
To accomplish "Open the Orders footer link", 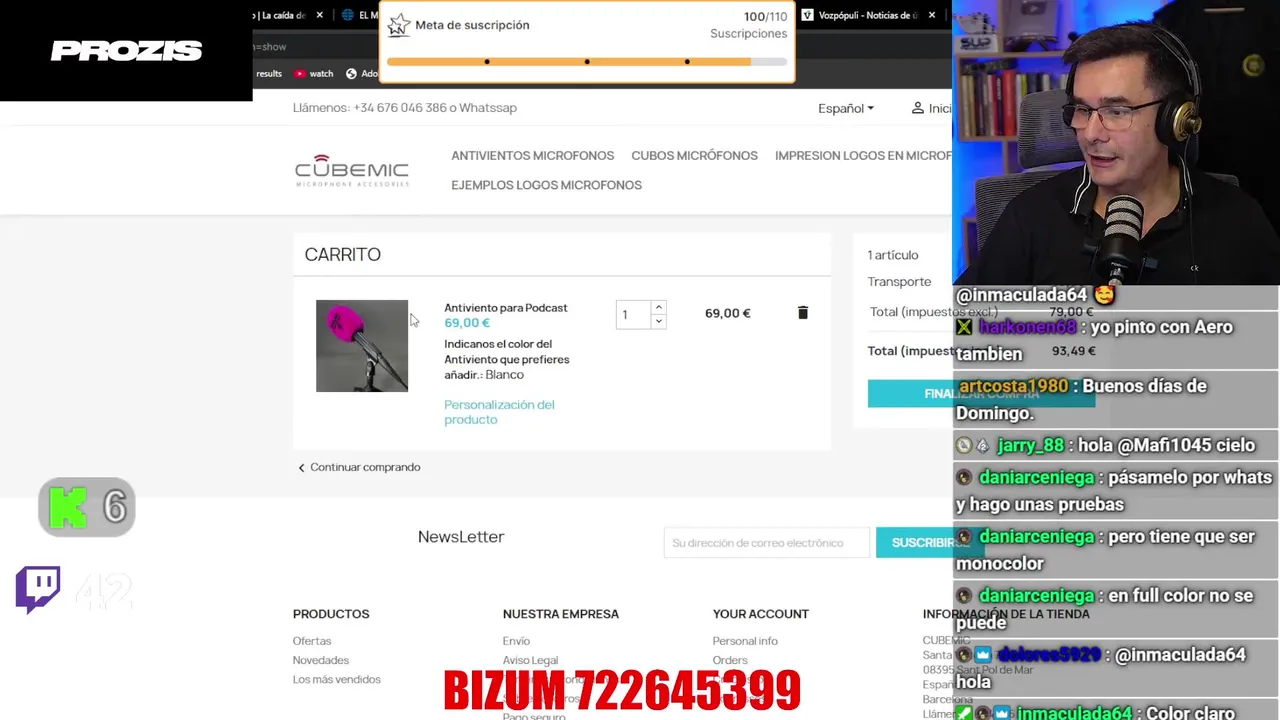I will [x=730, y=660].
